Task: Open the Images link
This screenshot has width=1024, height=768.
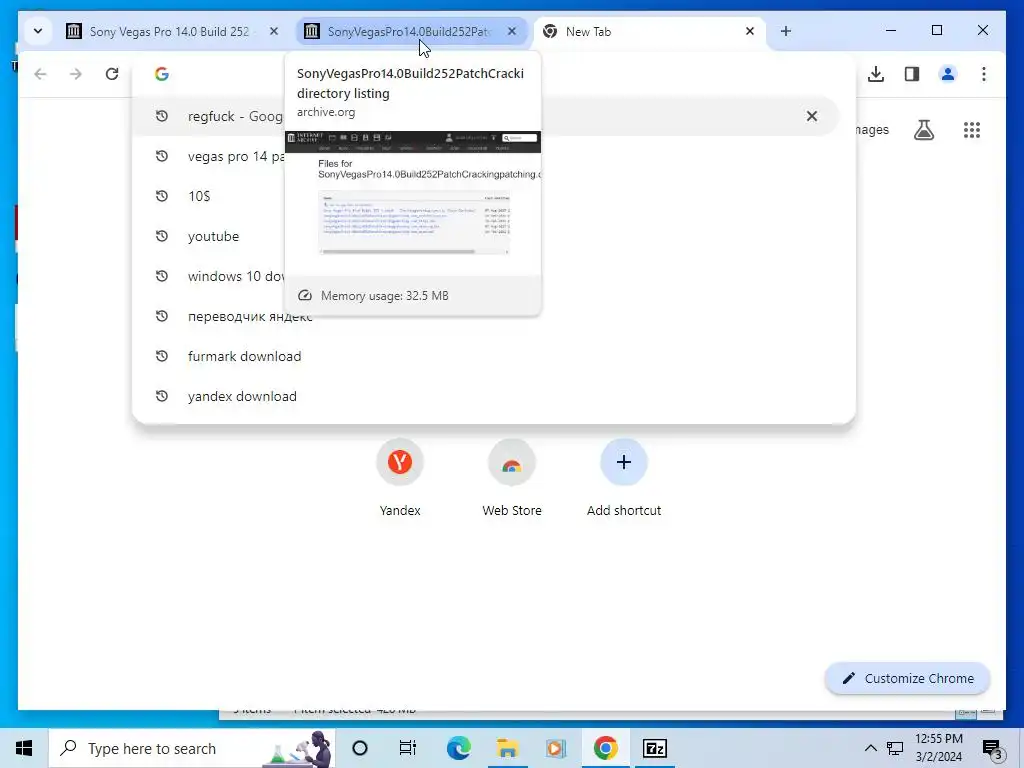Action: pyautogui.click(x=872, y=130)
